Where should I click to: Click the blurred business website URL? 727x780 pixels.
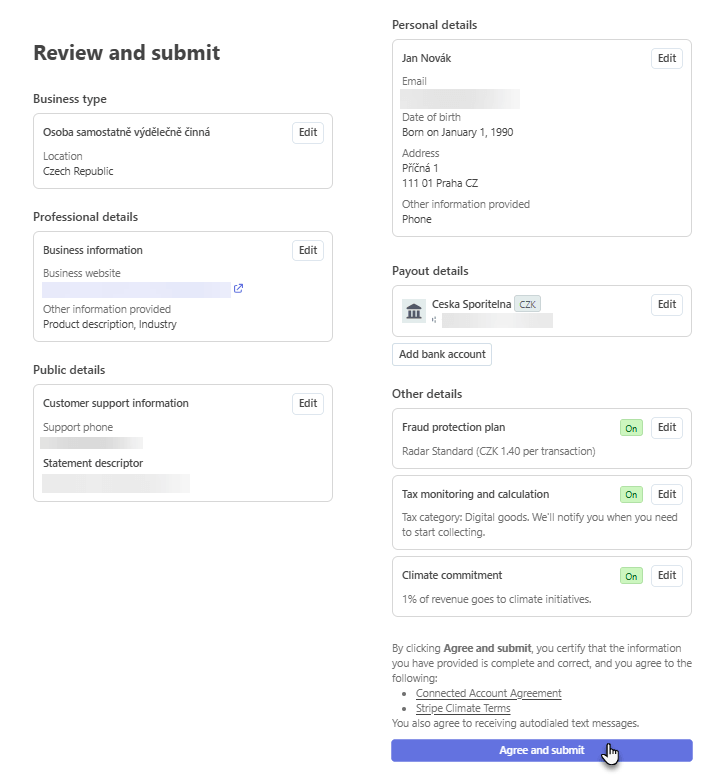pos(136,290)
